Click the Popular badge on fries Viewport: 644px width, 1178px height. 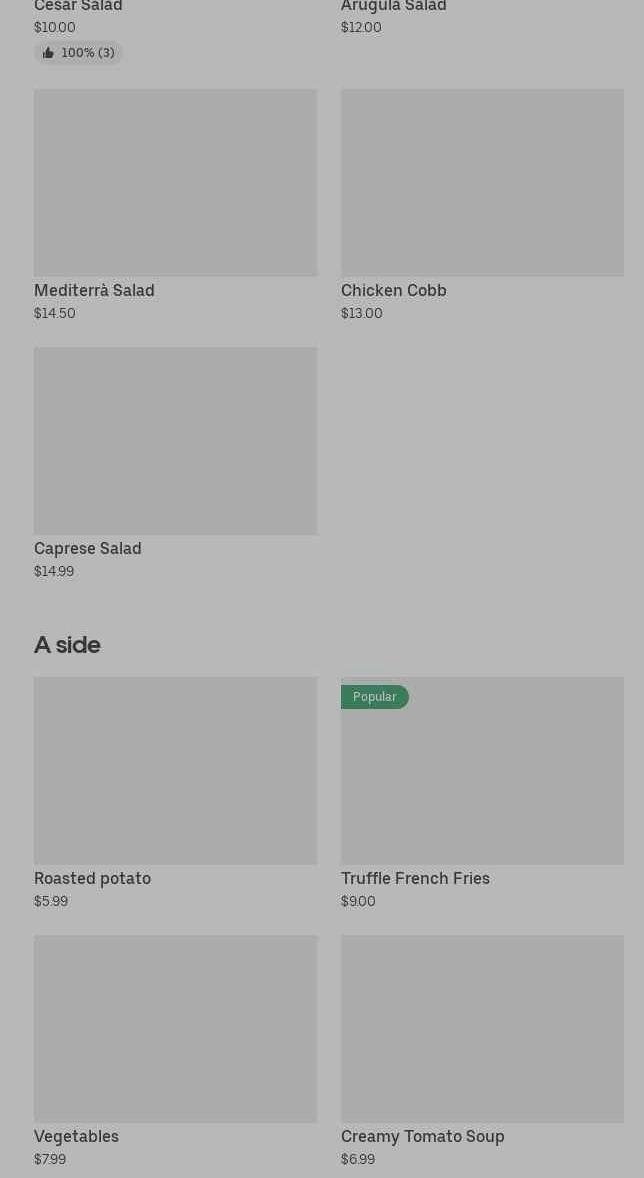point(374,697)
